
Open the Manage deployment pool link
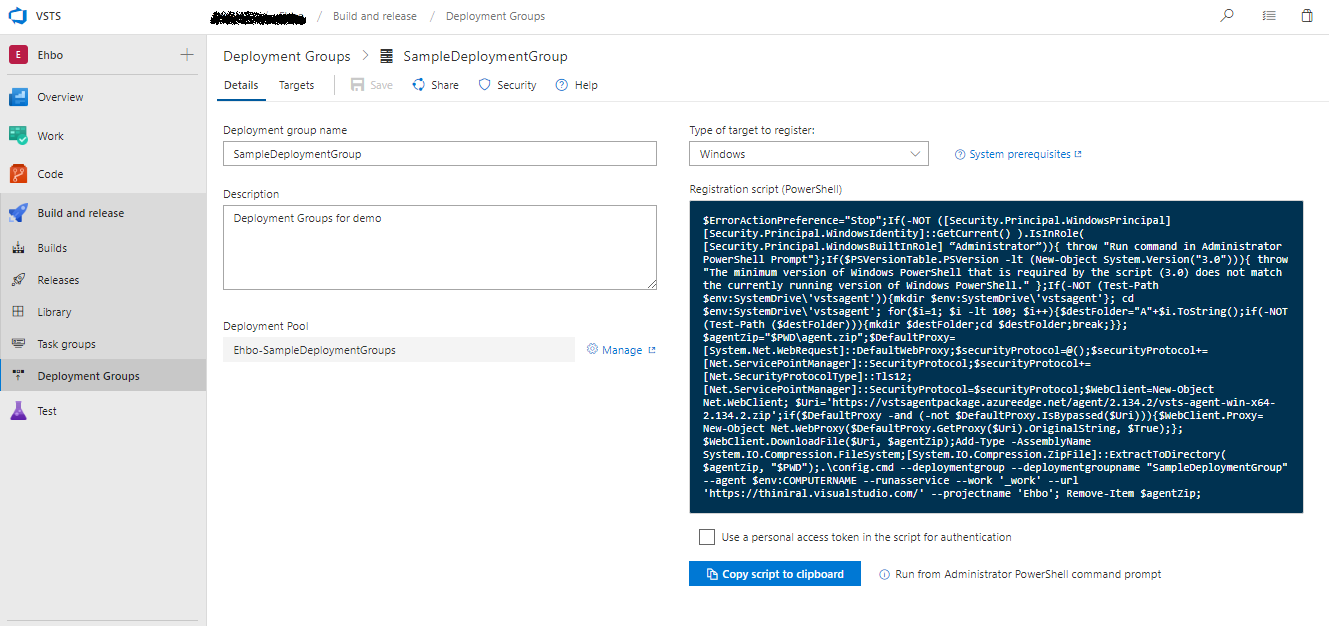621,350
